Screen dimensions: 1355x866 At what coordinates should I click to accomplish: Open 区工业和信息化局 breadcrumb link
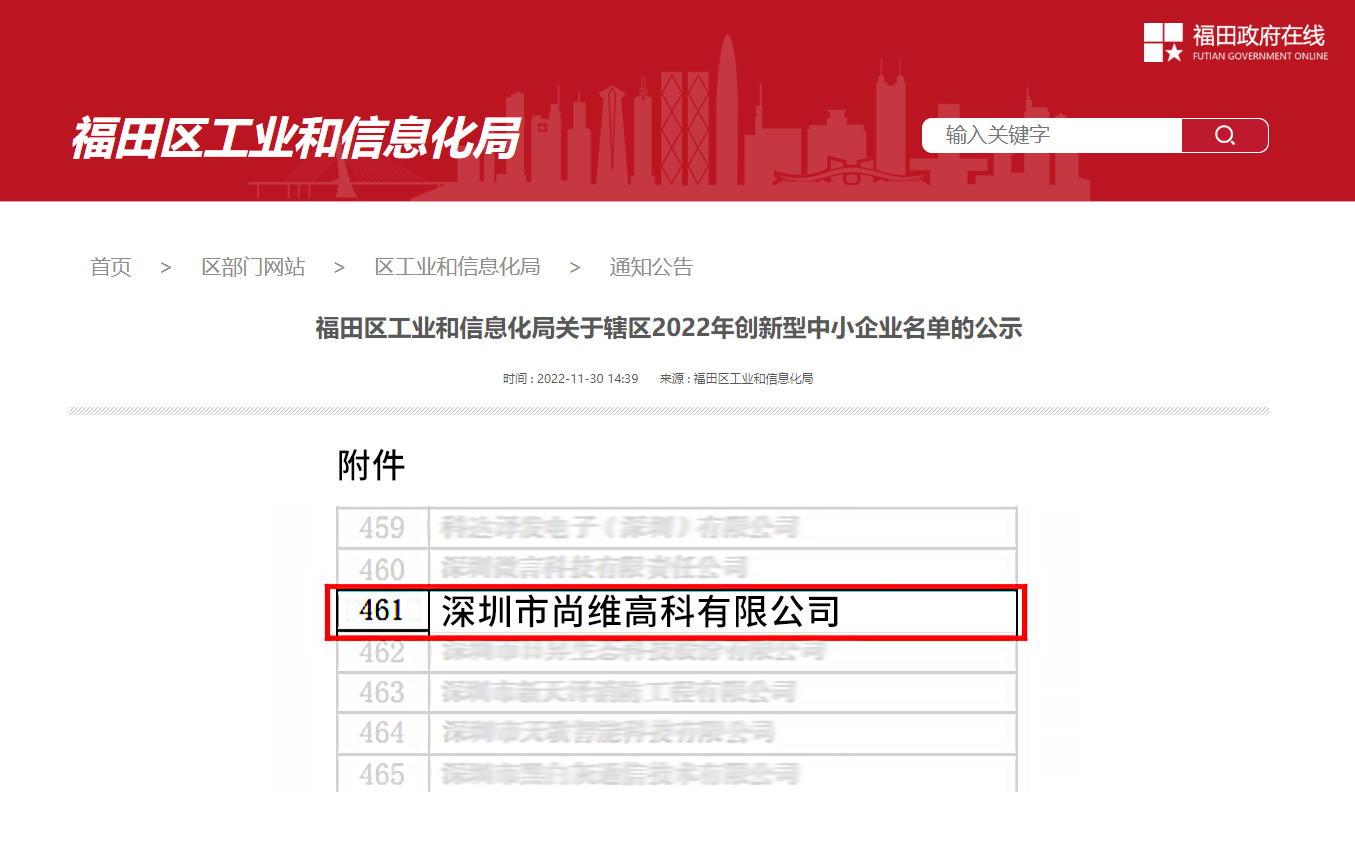tap(457, 267)
